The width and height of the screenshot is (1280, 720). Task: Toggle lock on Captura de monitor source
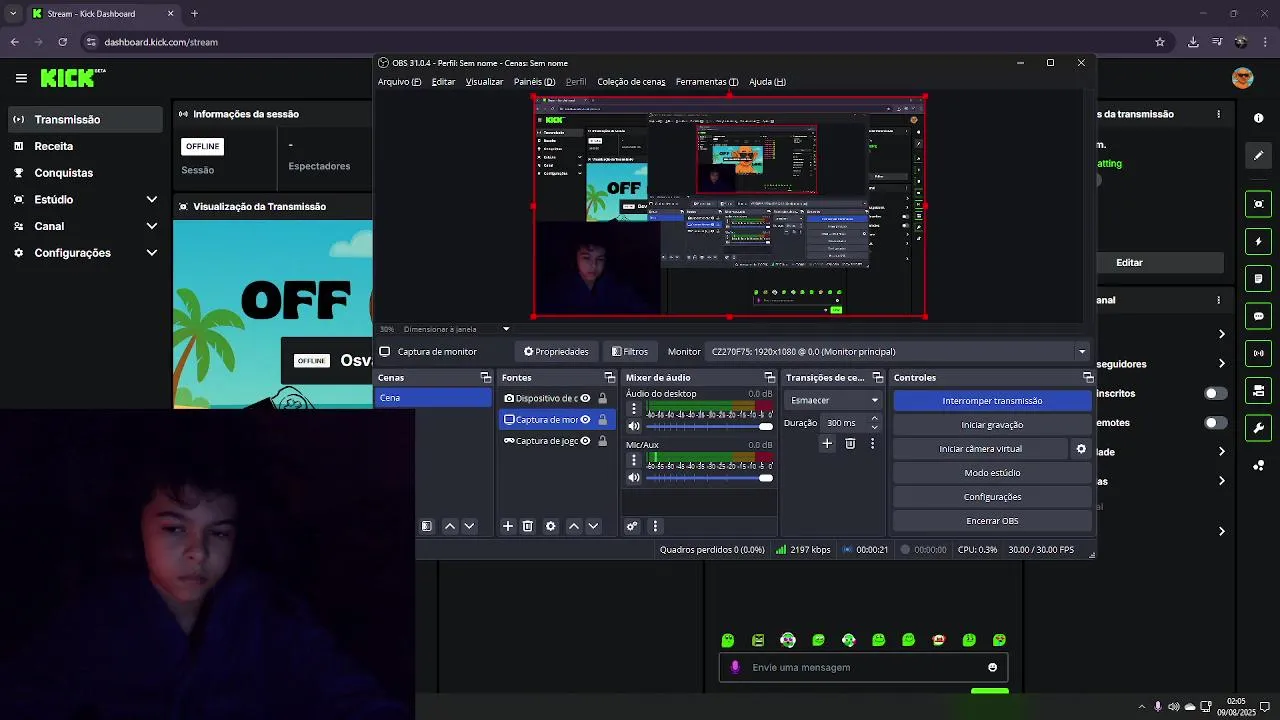tap(602, 420)
